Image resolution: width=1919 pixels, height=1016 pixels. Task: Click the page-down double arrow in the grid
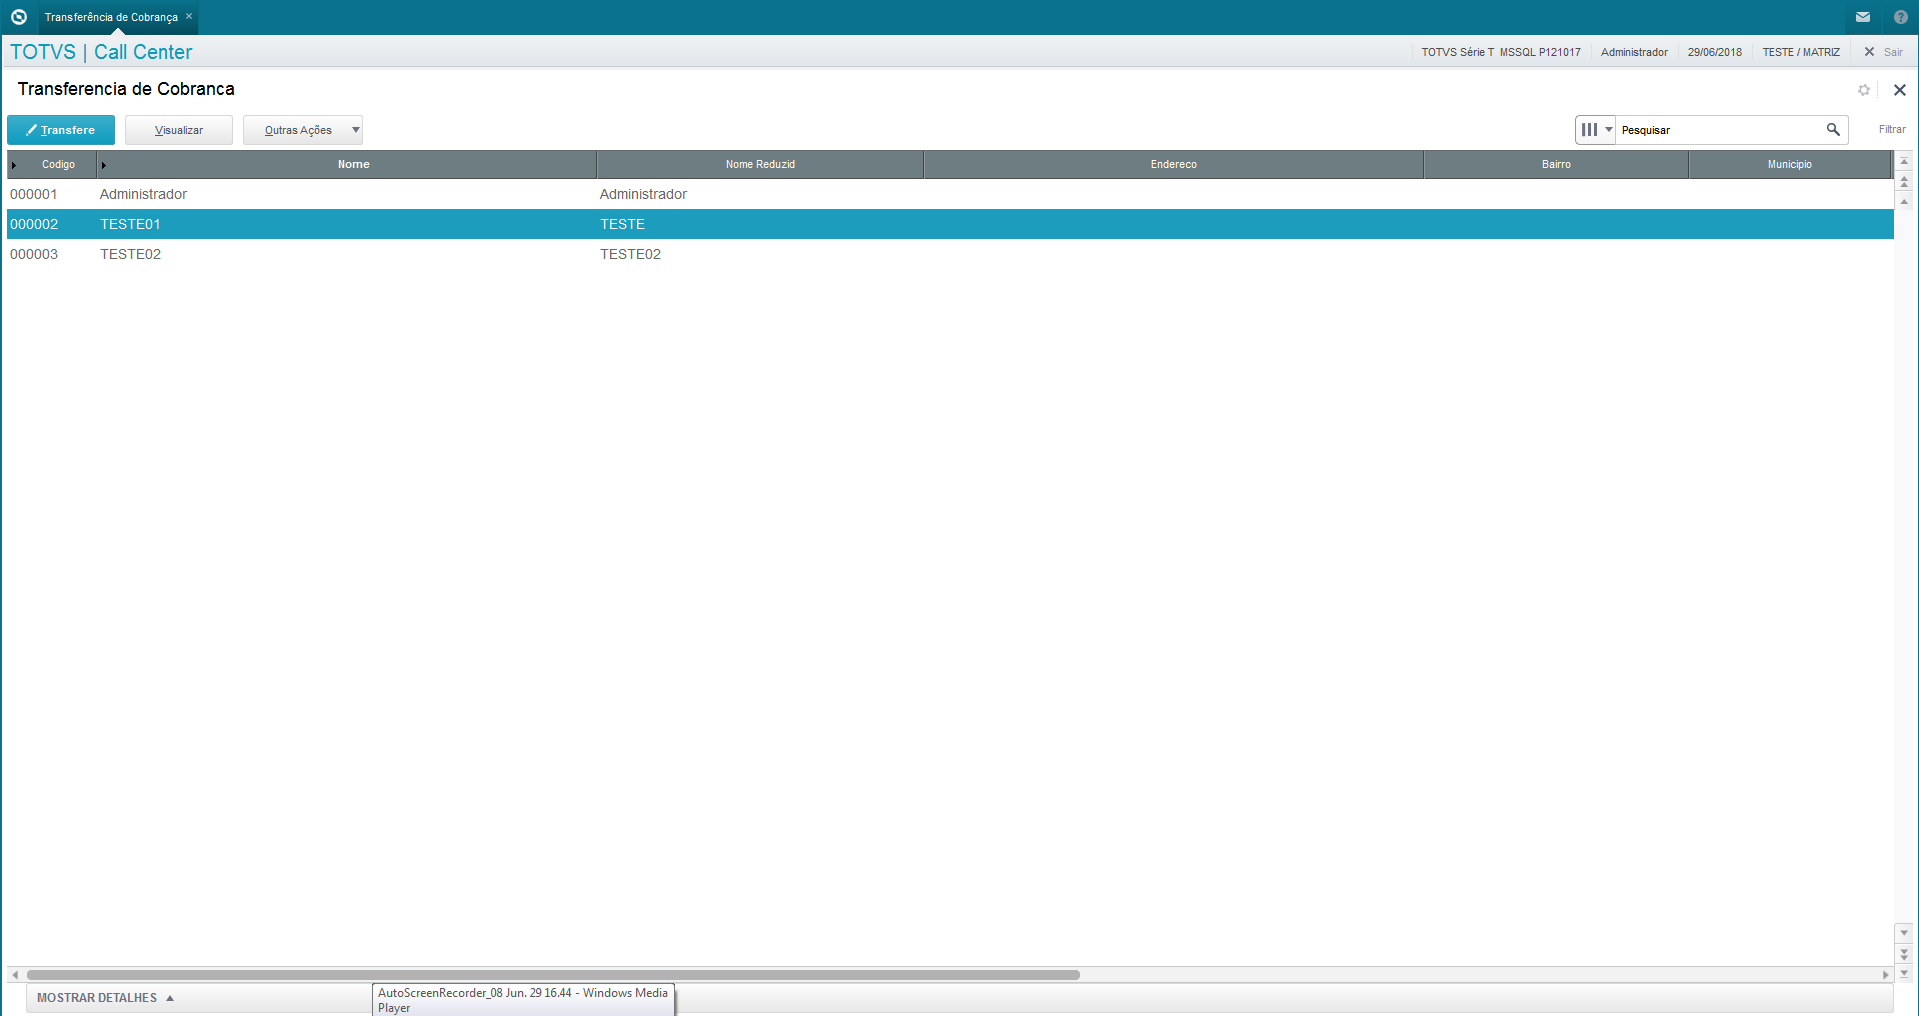click(1904, 954)
